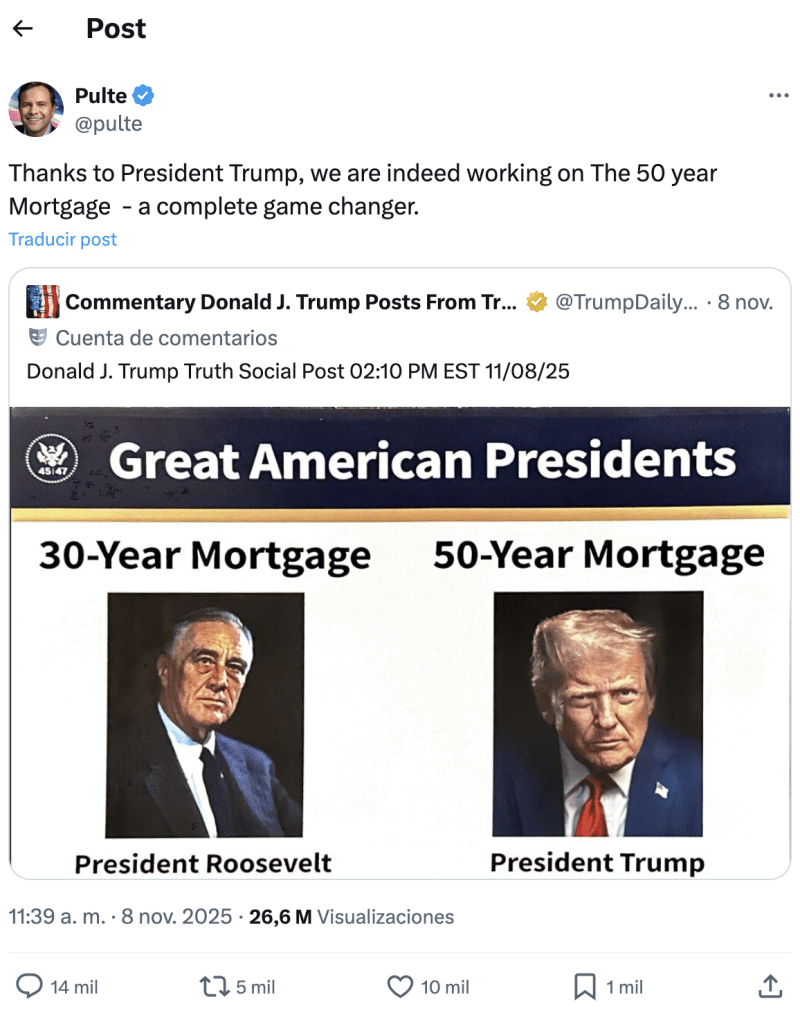Open the @pulte handle link
This screenshot has width=800, height=1024.
point(108,123)
